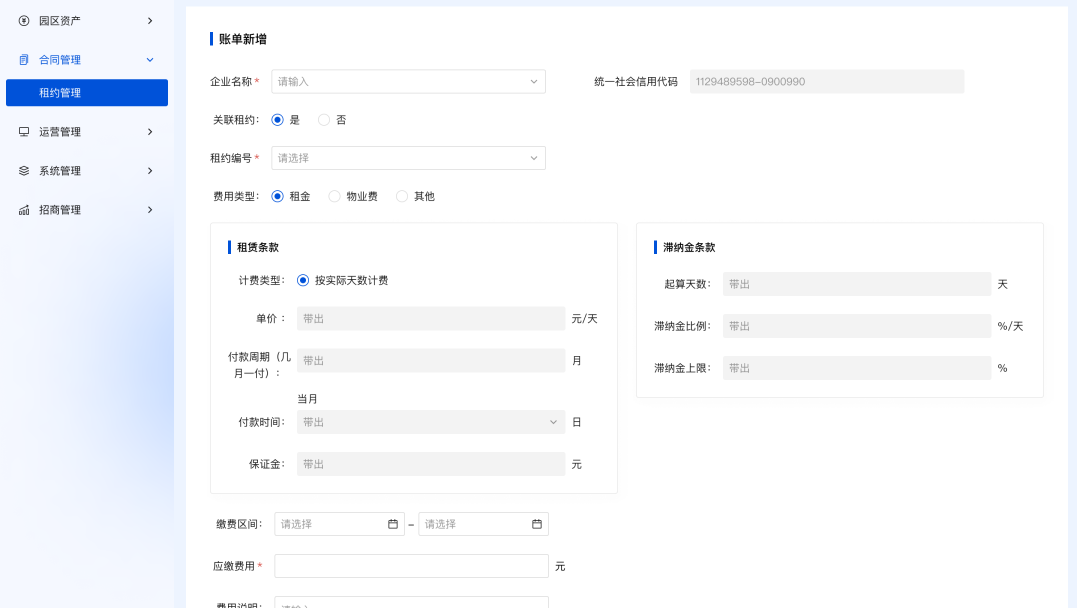Open the 付款时间 day dropdown
Viewport: 1077px width, 608px height.
(430, 423)
